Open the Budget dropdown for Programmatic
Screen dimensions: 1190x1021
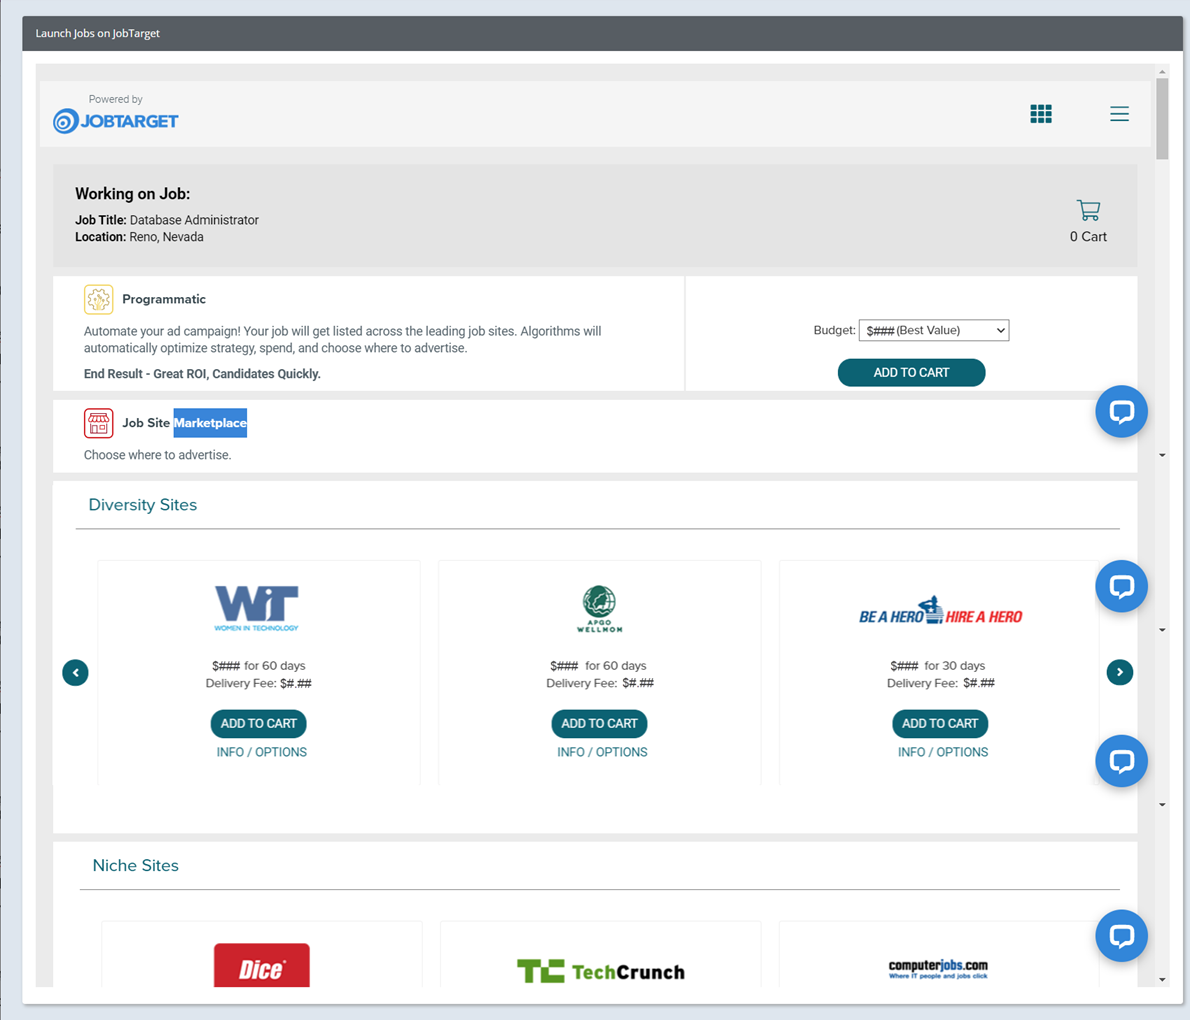click(x=933, y=330)
